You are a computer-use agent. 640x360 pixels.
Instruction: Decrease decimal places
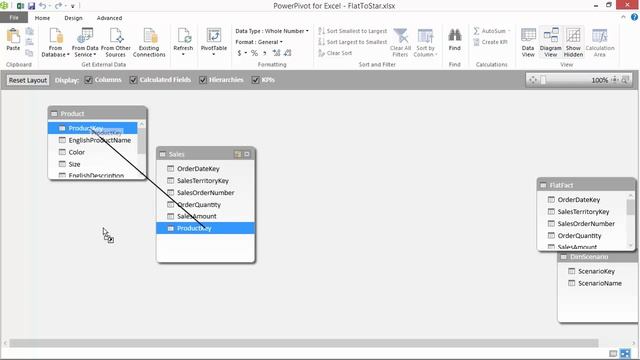tap(287, 53)
